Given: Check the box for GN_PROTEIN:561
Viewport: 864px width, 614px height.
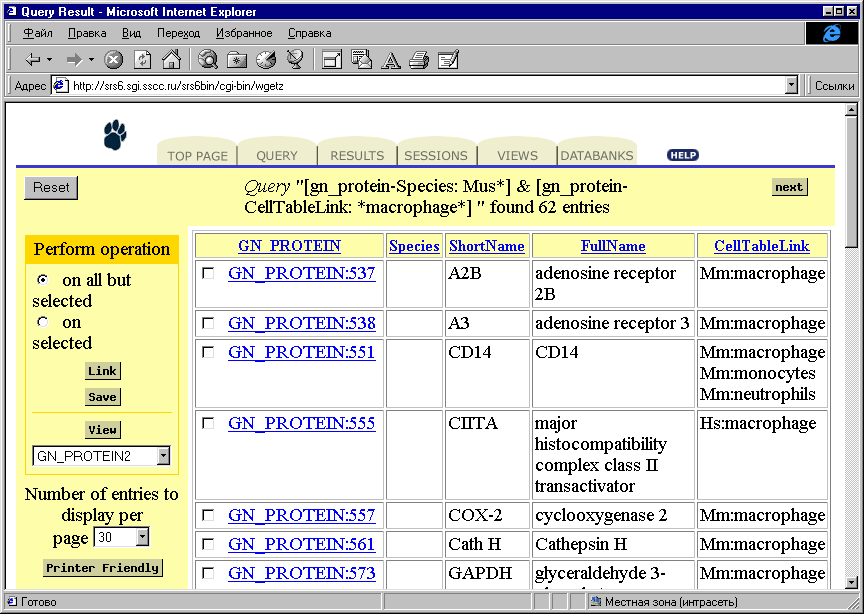Looking at the screenshot, I should click(x=208, y=544).
